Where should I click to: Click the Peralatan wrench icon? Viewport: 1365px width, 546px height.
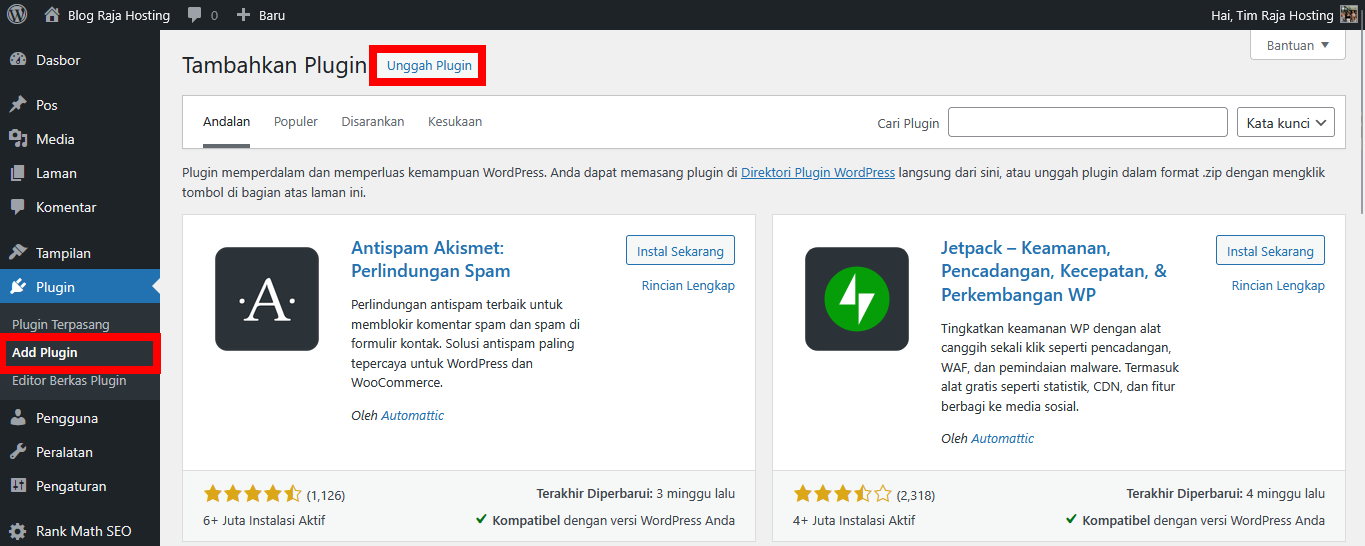click(18, 452)
